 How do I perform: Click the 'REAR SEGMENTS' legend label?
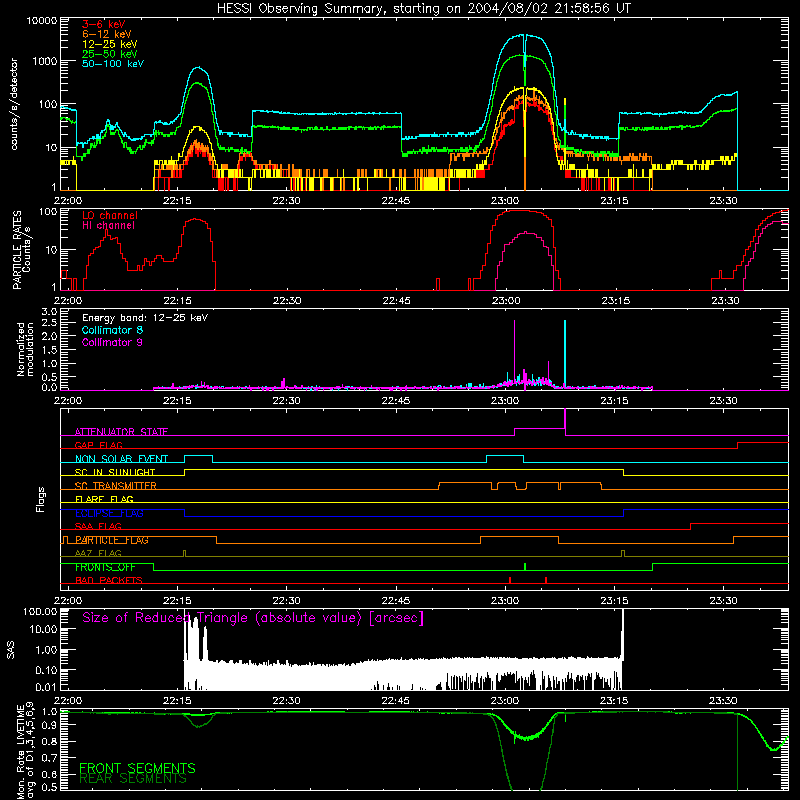[133, 779]
